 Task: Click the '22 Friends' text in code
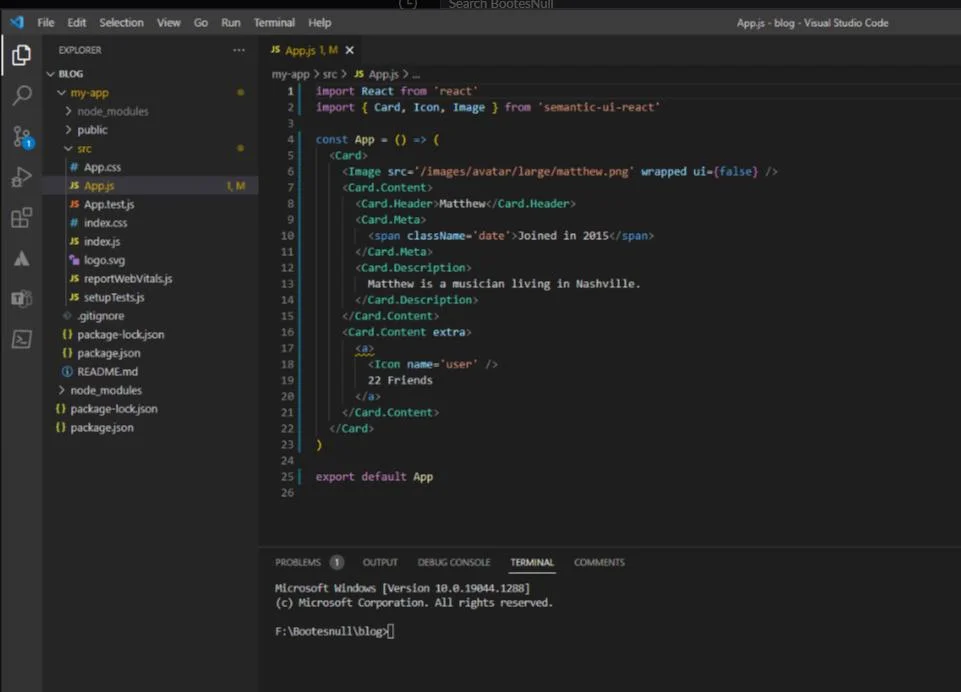pos(400,381)
